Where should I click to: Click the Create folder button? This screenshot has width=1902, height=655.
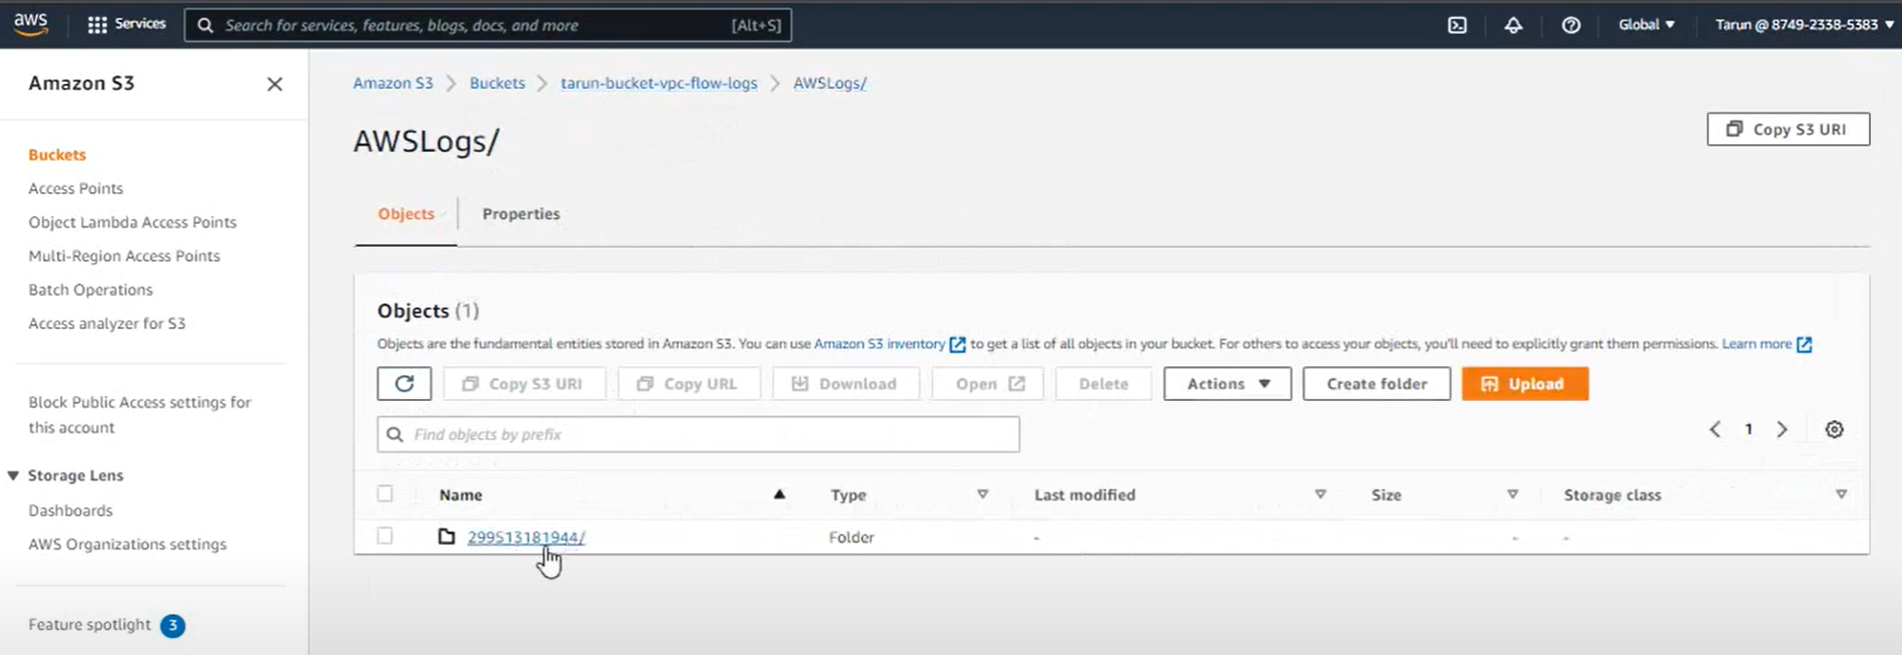[x=1376, y=384]
